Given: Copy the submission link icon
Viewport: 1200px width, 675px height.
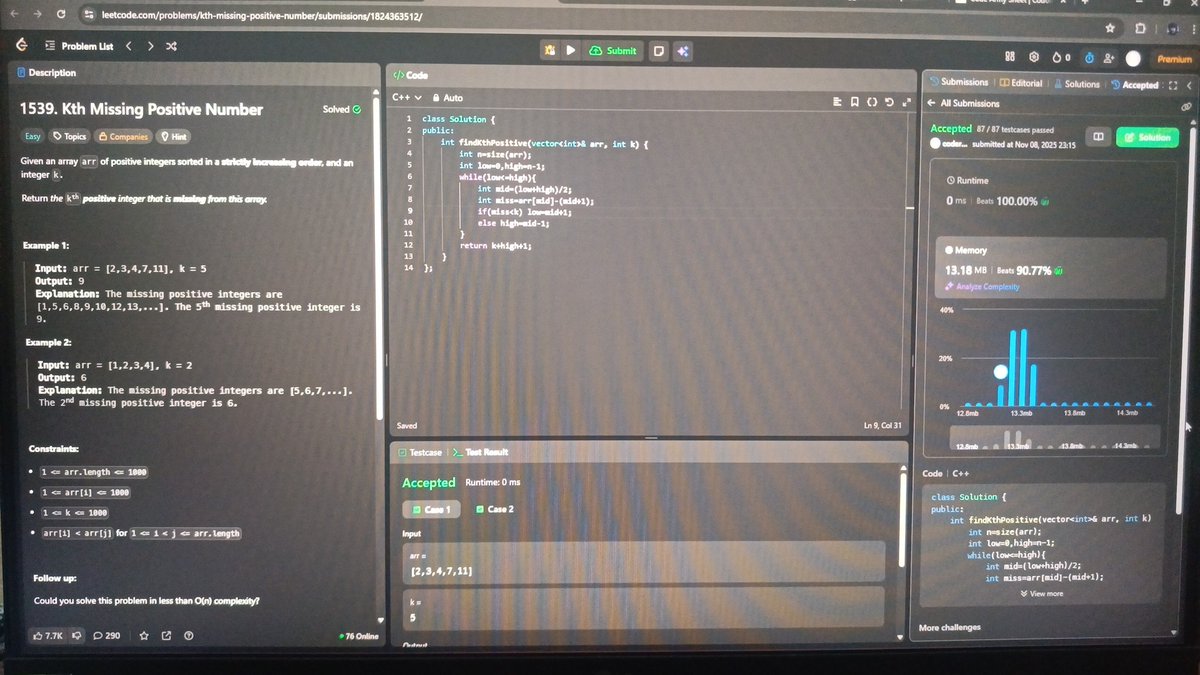Looking at the screenshot, I should click(x=1186, y=106).
